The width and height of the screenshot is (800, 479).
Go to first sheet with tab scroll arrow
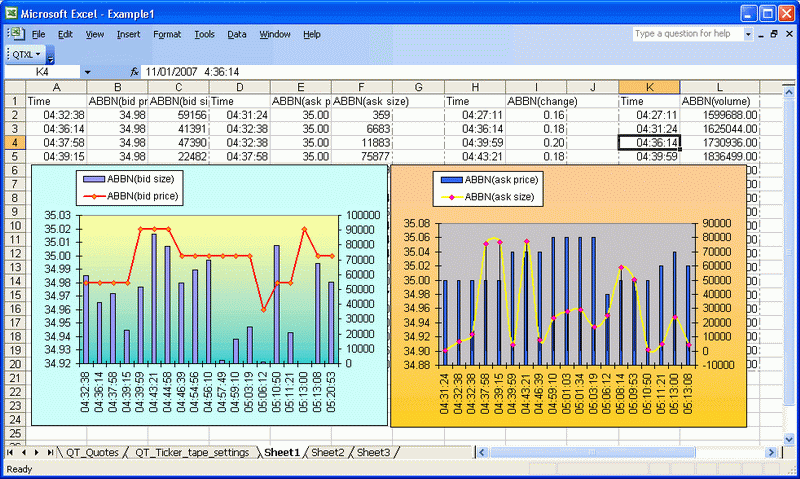[x=11, y=453]
